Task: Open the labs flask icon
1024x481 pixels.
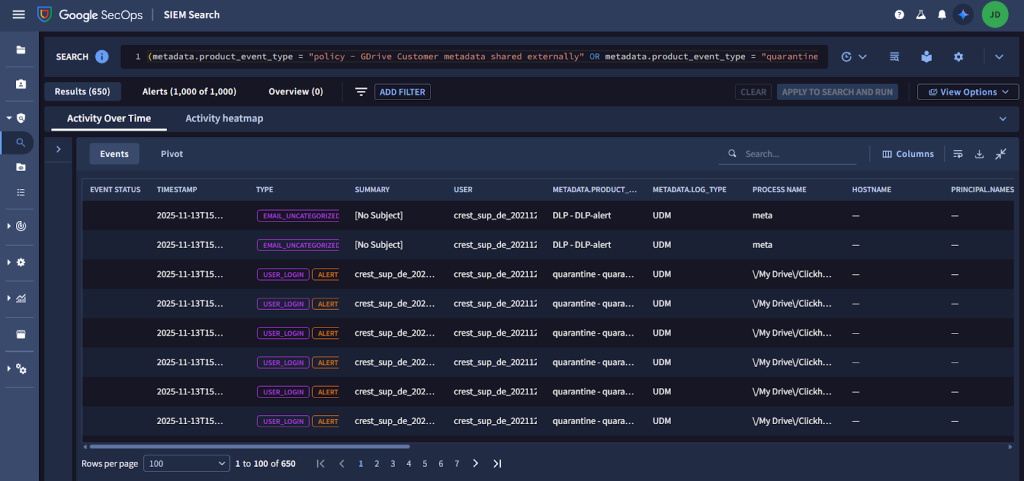Action: pos(921,14)
